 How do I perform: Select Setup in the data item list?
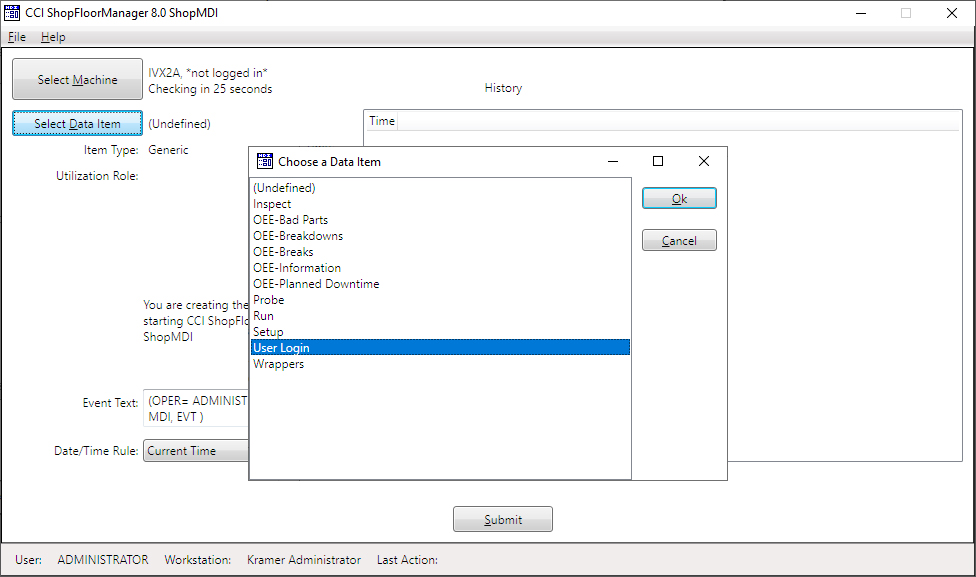440,332
